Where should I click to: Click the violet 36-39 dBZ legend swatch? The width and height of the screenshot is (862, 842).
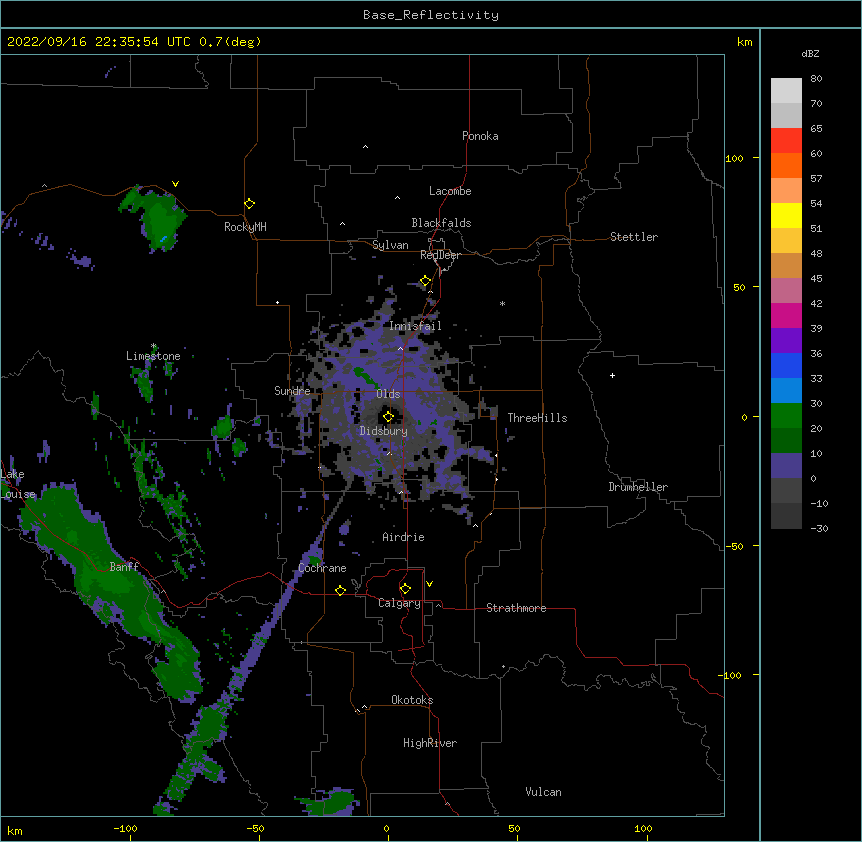[786, 341]
